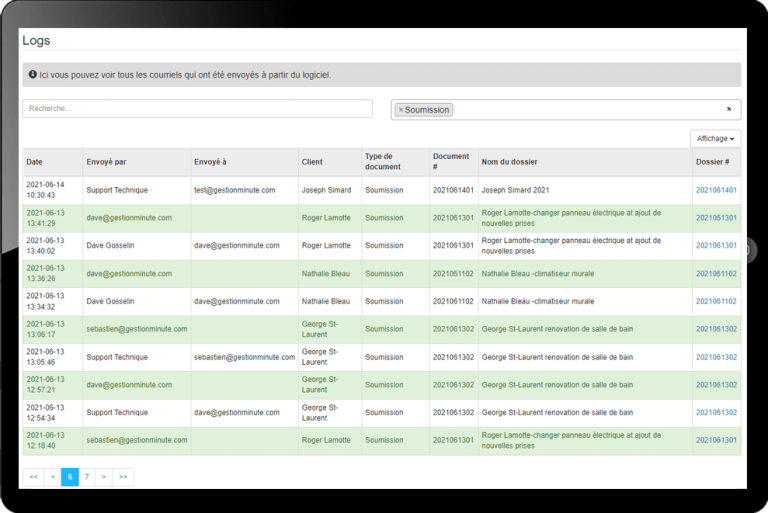This screenshot has height=513, width=768.
Task: Open dossier 2021061301 in the 13:40:02 row
Action: [x=716, y=245]
